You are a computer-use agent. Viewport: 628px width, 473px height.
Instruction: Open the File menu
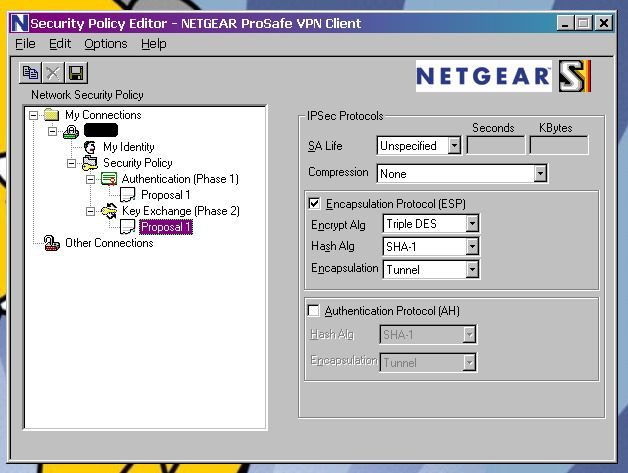[x=25, y=44]
